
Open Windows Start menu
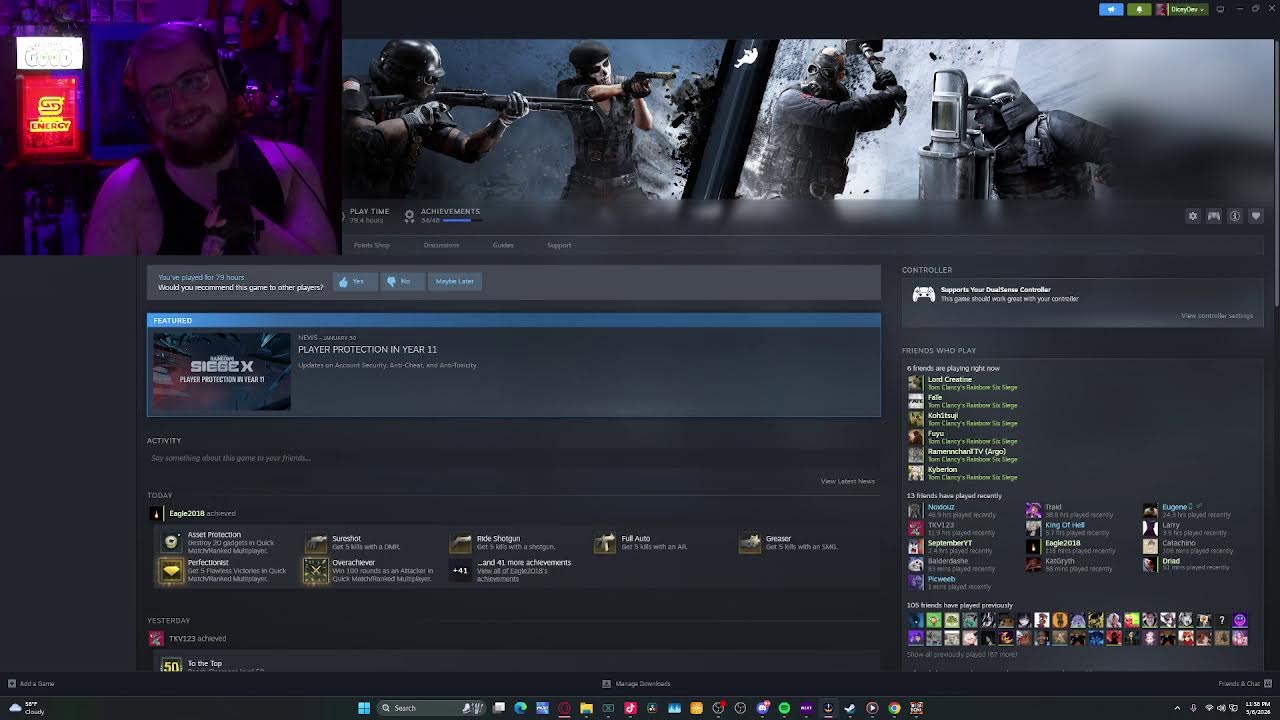[364, 708]
